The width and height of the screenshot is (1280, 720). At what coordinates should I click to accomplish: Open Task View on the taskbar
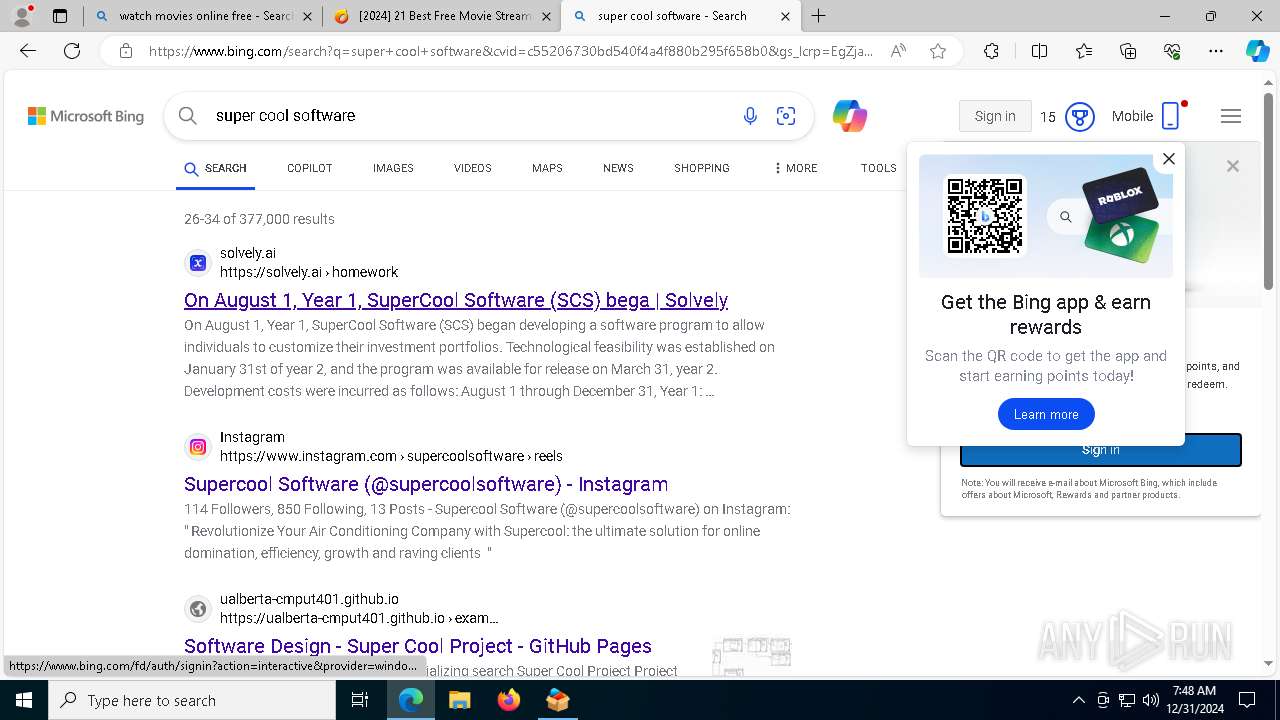click(360, 700)
